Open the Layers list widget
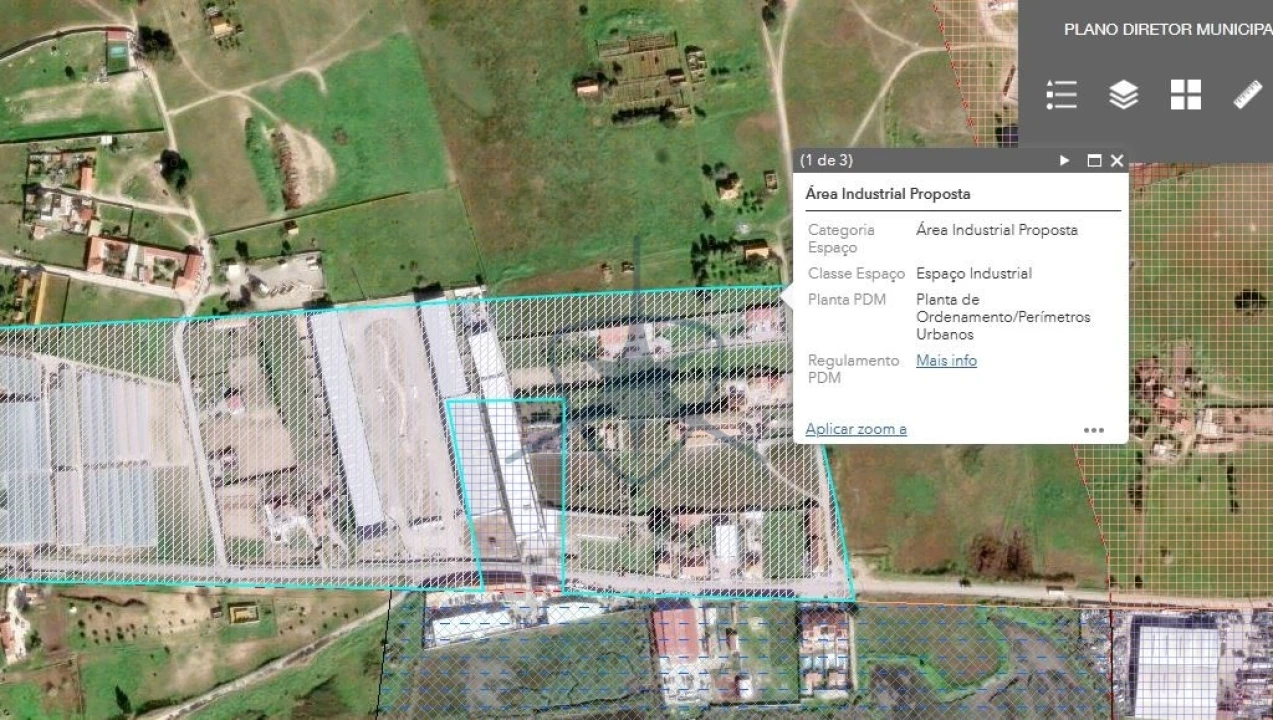This screenshot has height=720, width=1273. pyautogui.click(x=1123, y=95)
